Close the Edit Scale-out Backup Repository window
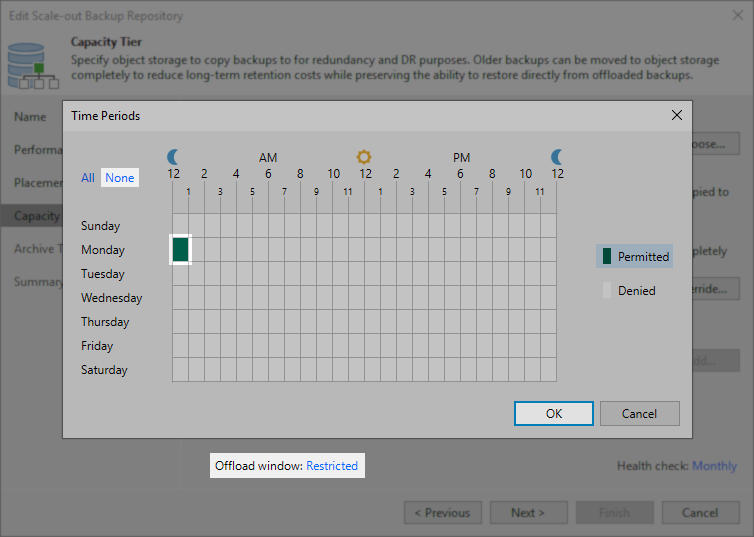This screenshot has height=537, width=754. tap(738, 15)
